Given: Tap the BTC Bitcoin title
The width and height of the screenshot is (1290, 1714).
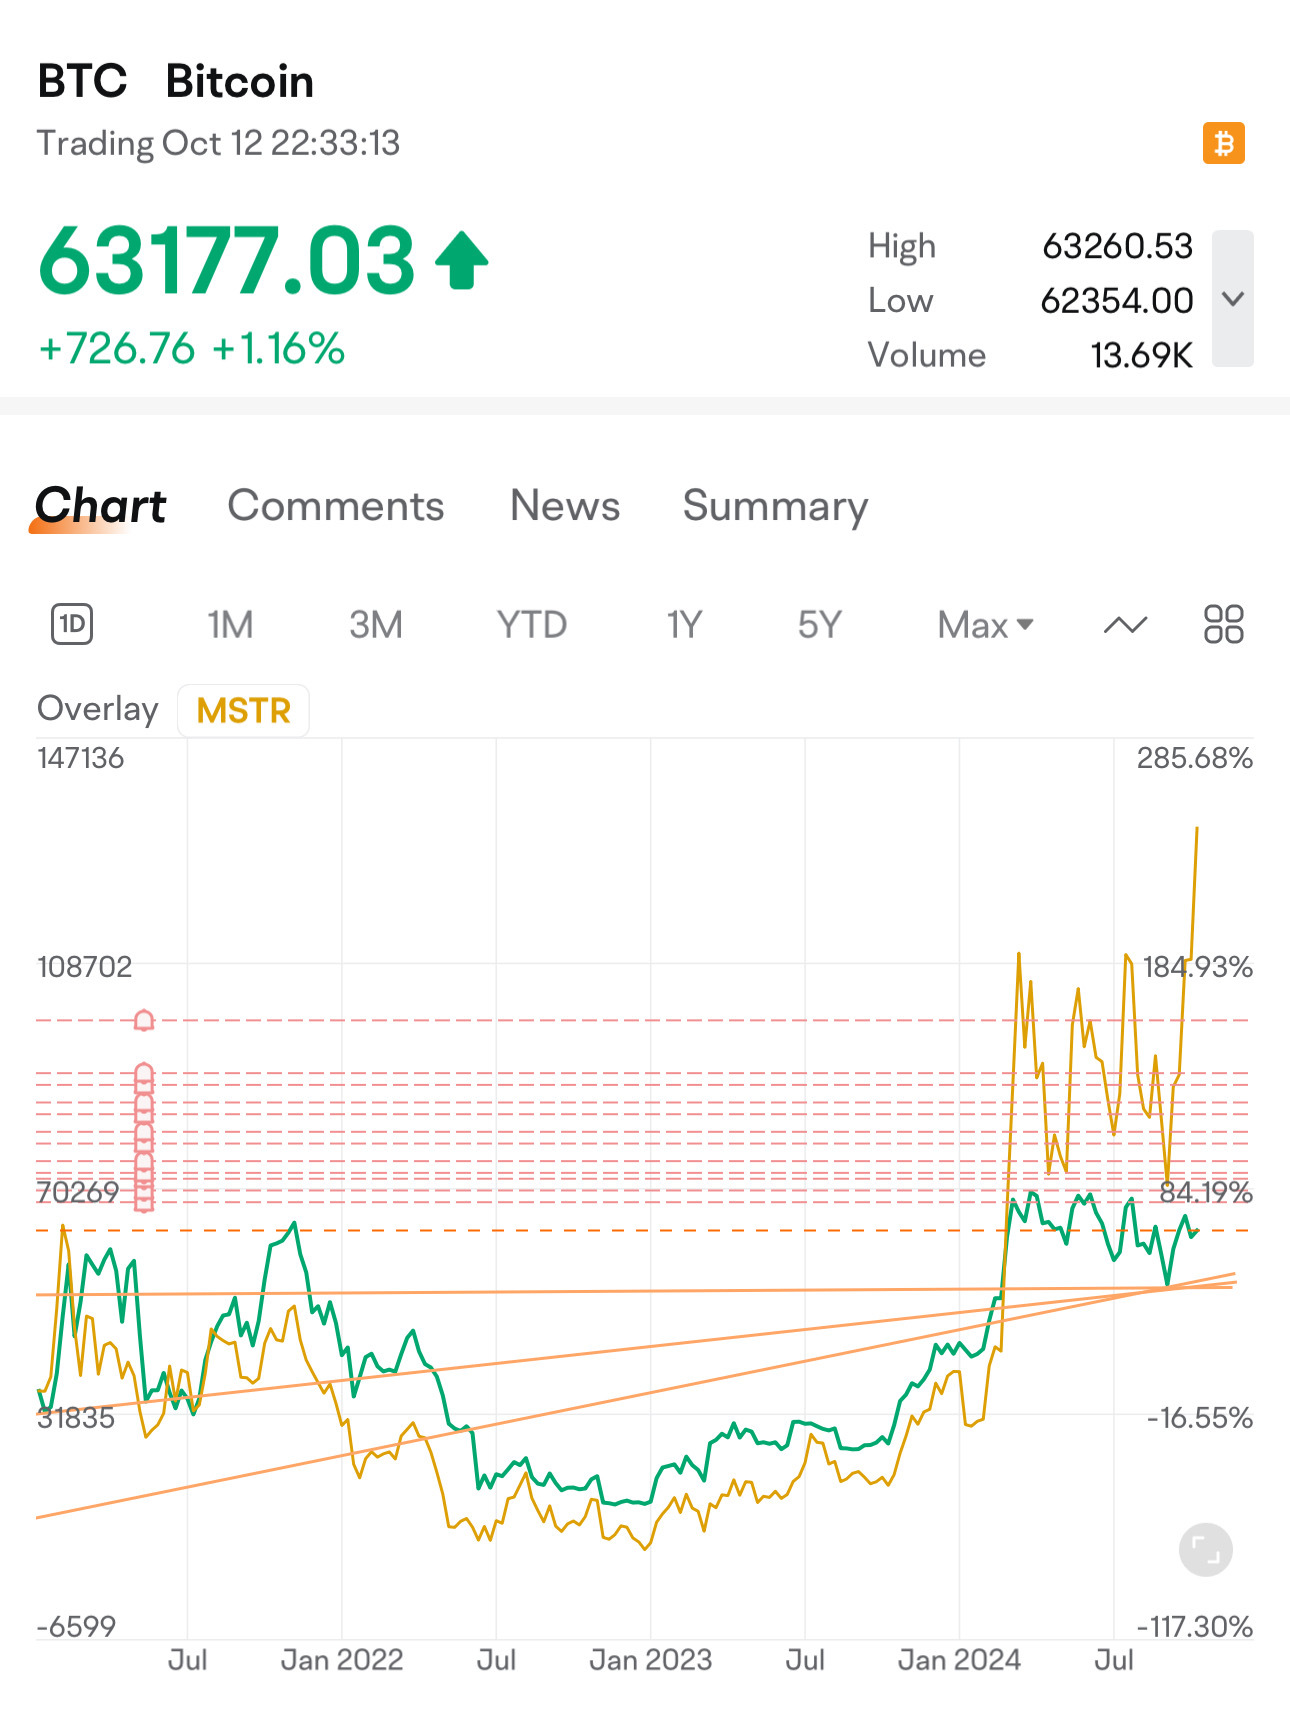Looking at the screenshot, I should pyautogui.click(x=176, y=81).
